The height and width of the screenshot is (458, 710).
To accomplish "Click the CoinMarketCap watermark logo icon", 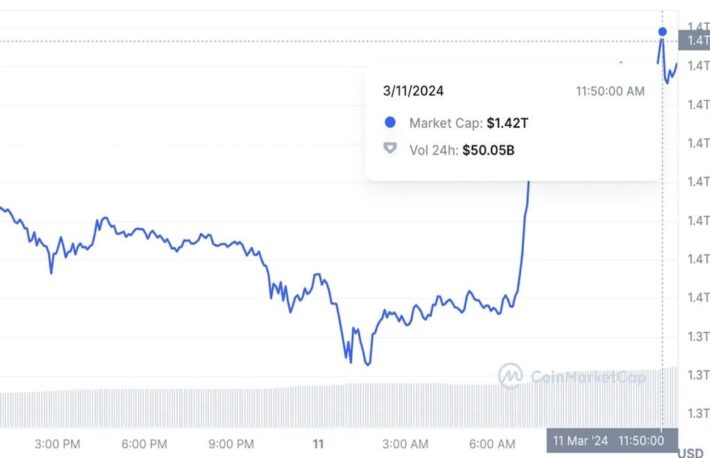I will point(510,376).
